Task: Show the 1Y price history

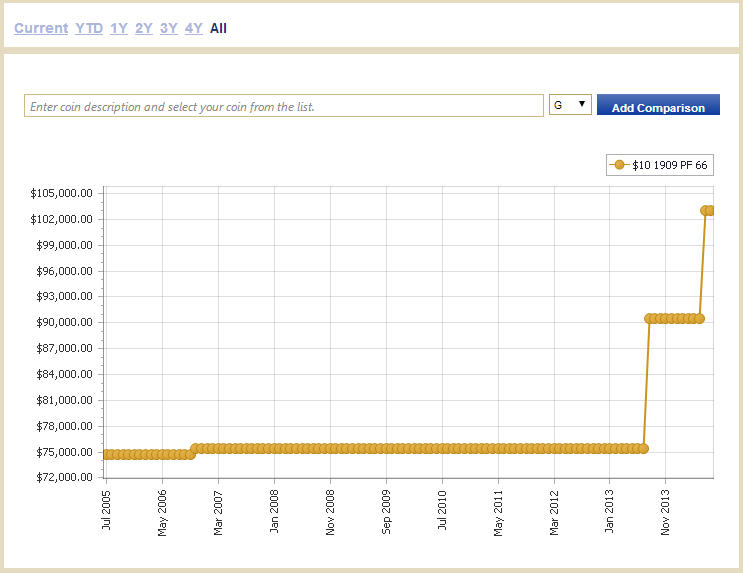Action: pos(119,28)
